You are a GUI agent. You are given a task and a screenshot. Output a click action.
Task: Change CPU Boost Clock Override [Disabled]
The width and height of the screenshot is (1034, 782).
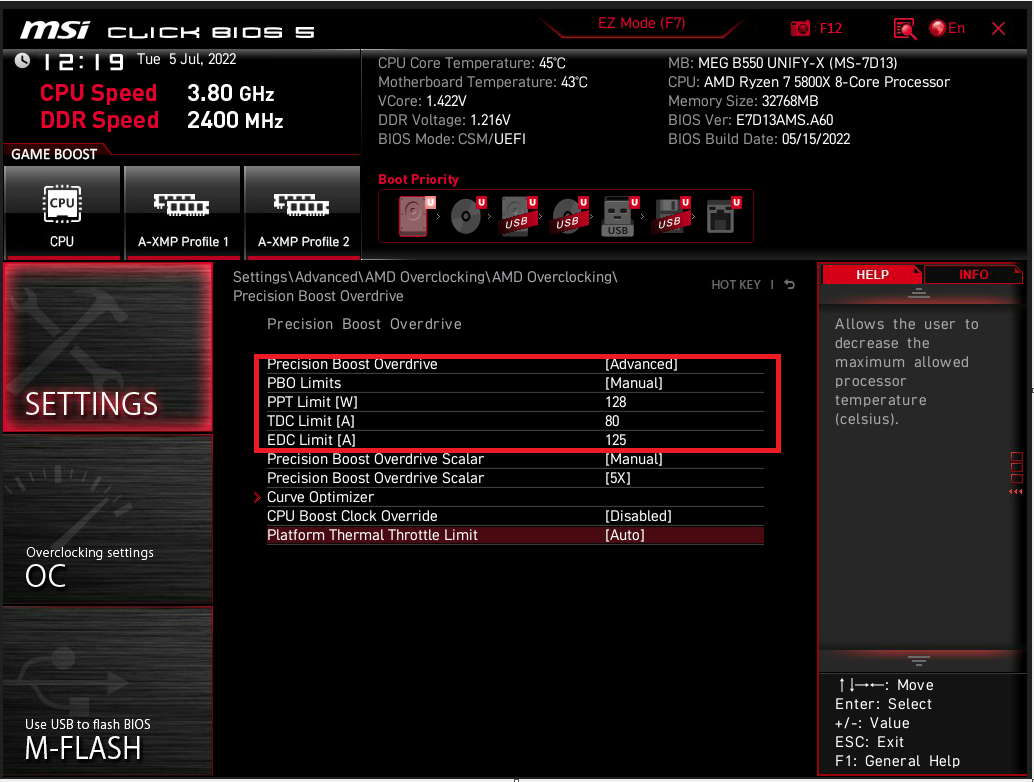coord(515,516)
